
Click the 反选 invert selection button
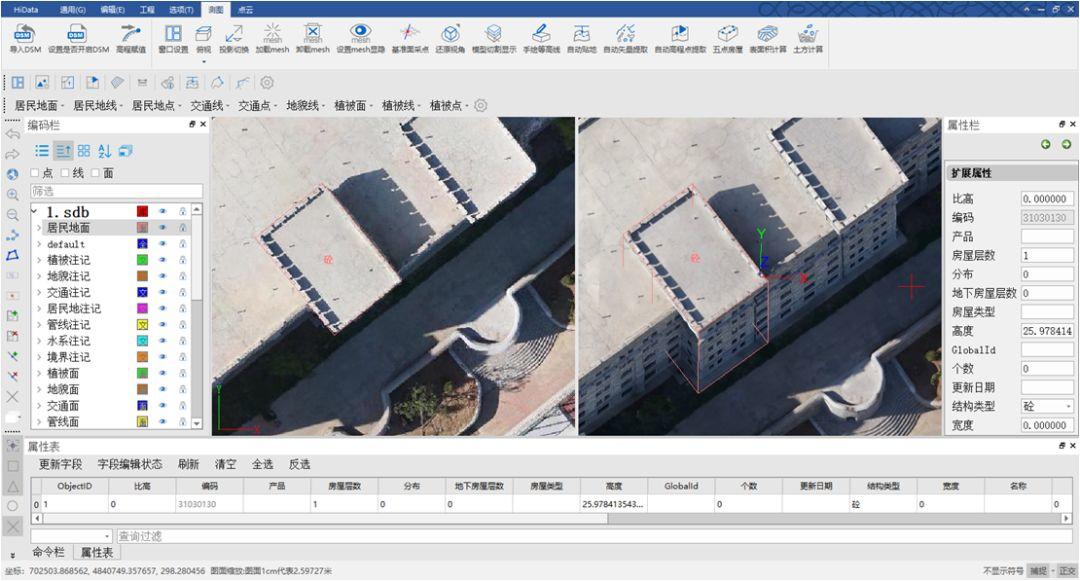tap(299, 464)
